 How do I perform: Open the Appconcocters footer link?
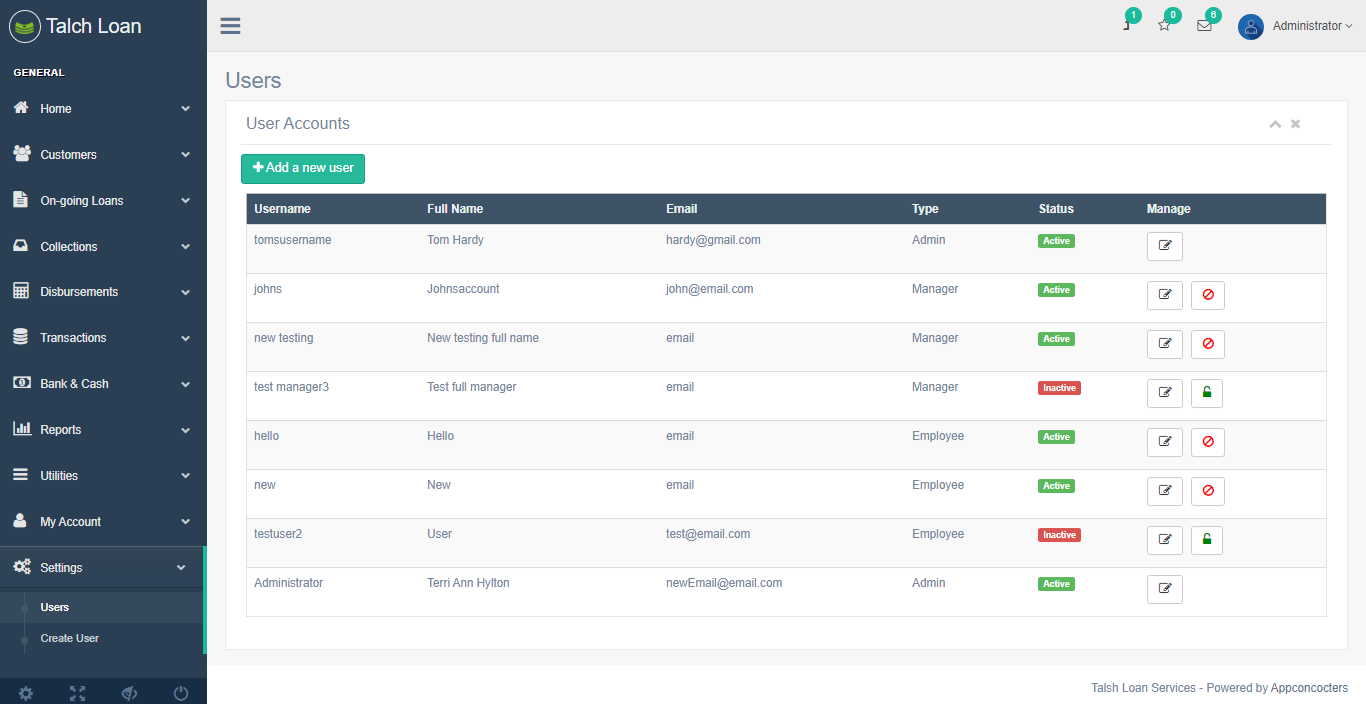tap(1309, 688)
